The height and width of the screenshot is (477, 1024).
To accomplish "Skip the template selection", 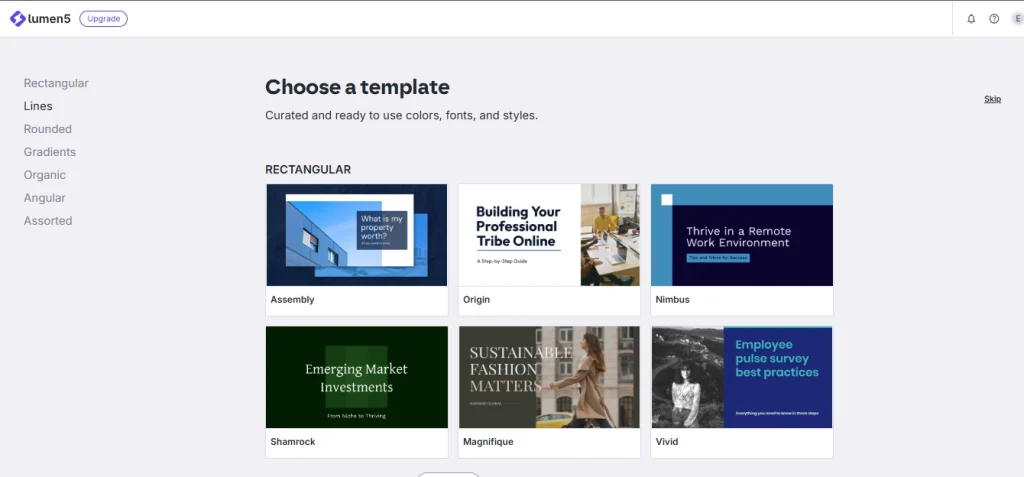I will (x=992, y=99).
